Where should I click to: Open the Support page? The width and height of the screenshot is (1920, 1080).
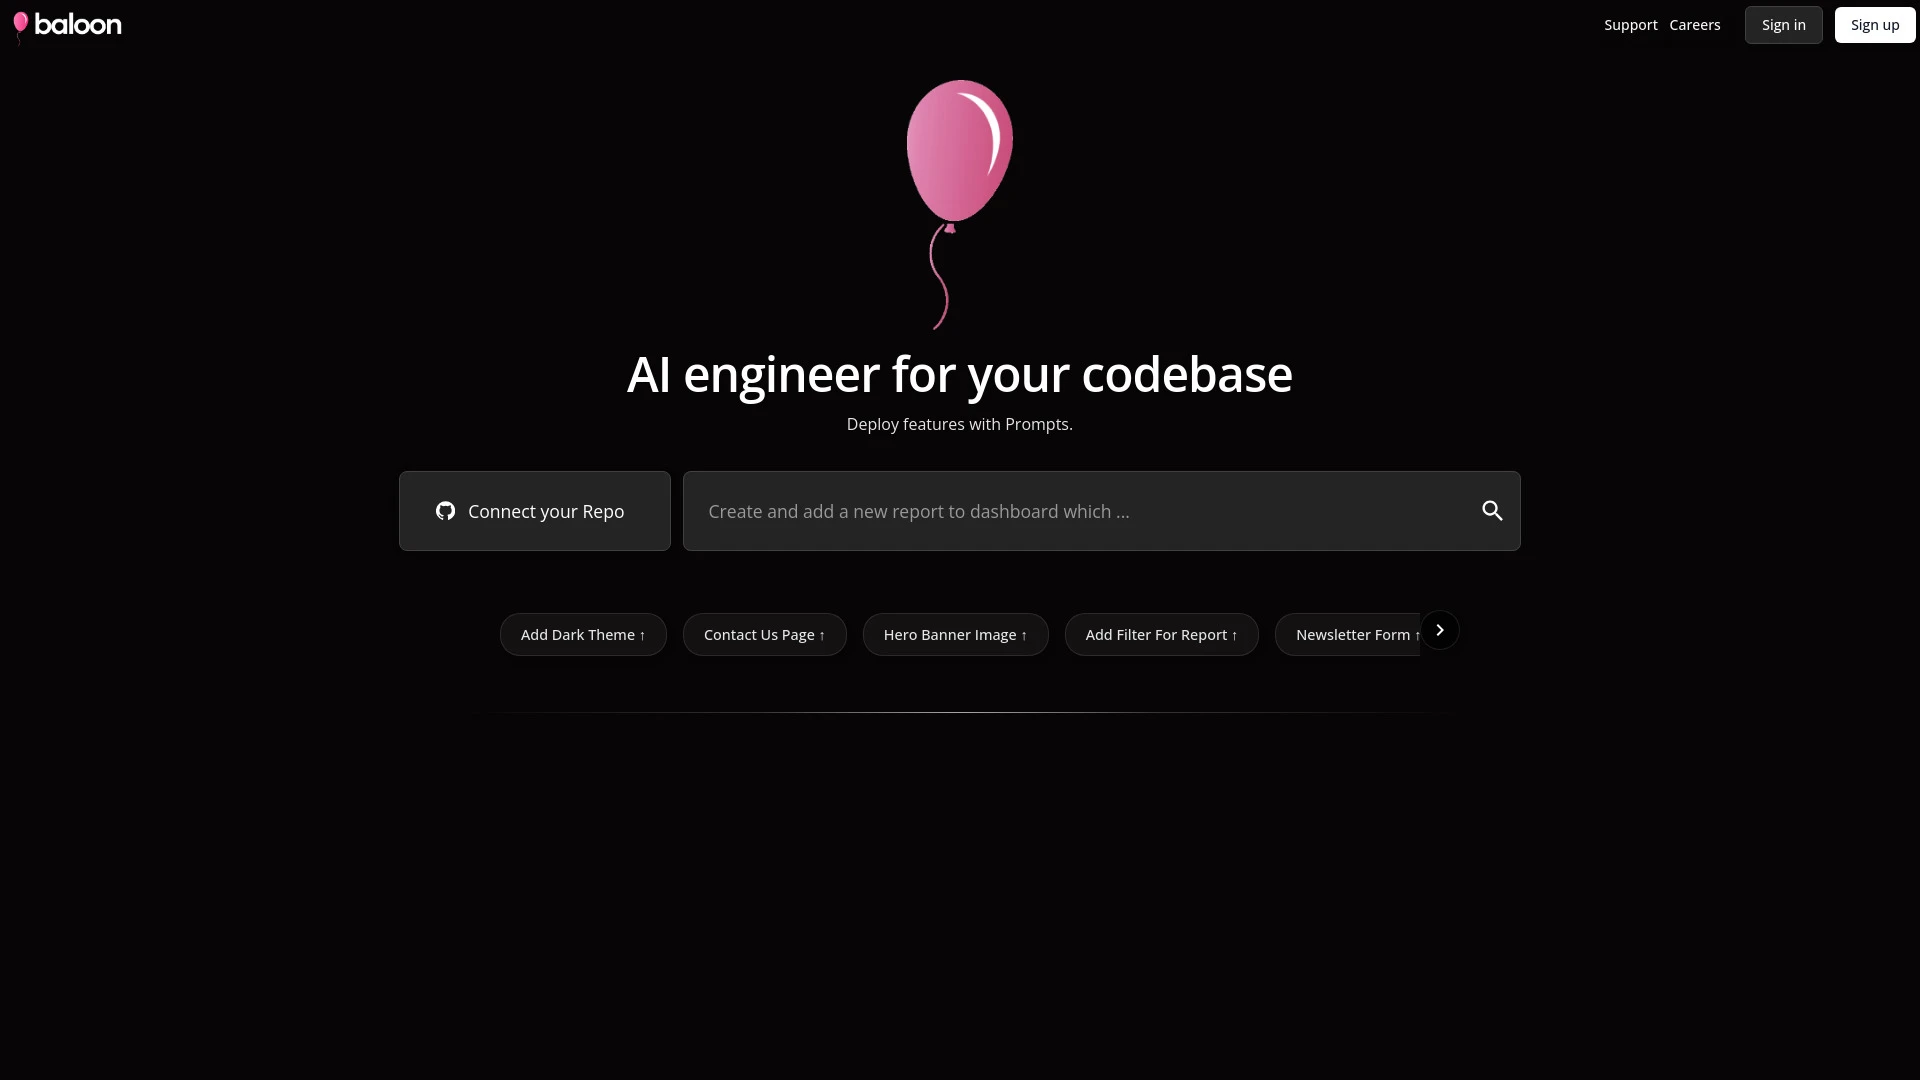tap(1630, 24)
